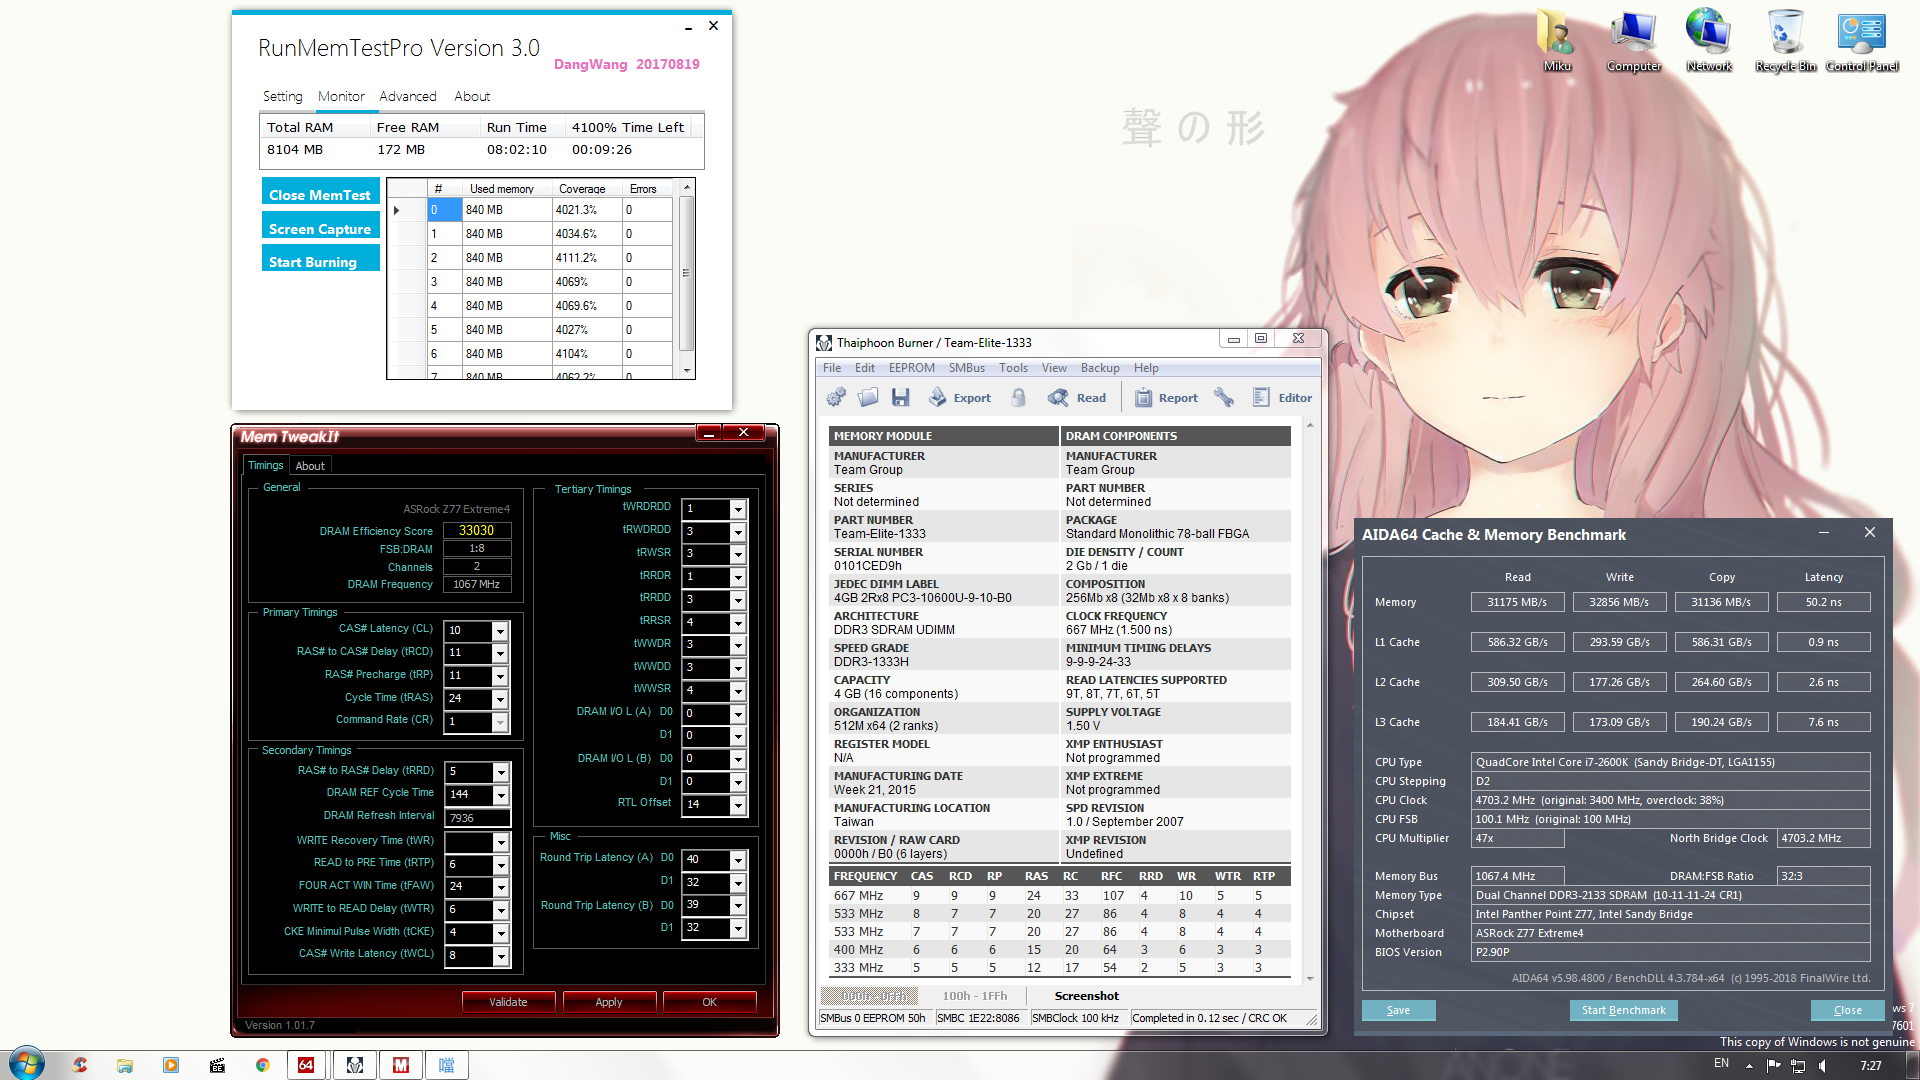Open the SMBus menu in Thaiphoon Burner
The width and height of the screenshot is (1920, 1080).
click(966, 368)
